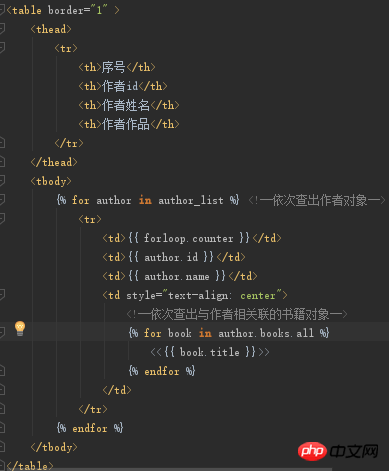389x471 pixels.
Task: Click the php logo watermark
Action: [x=312, y=451]
